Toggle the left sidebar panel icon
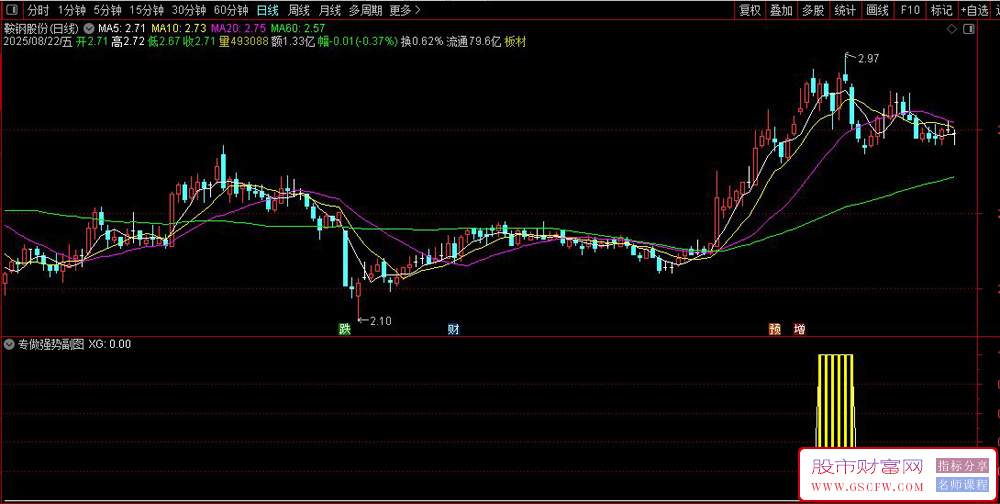The image size is (1000, 504). coord(12,10)
